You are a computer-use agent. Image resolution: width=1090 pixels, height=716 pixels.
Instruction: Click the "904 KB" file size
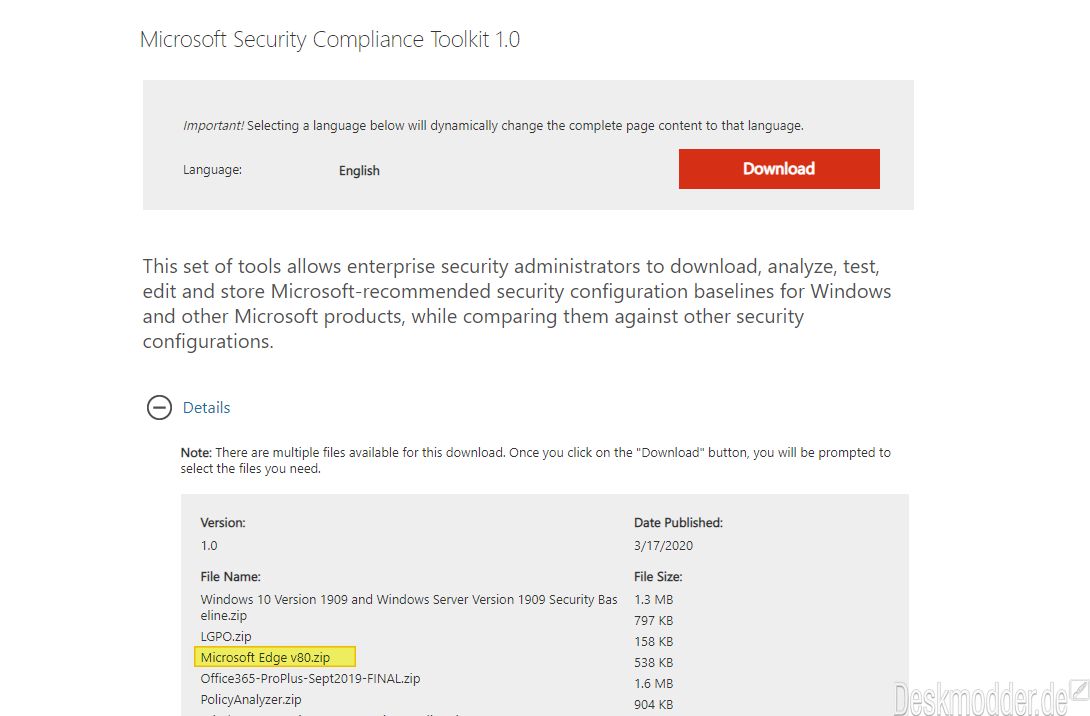click(653, 705)
